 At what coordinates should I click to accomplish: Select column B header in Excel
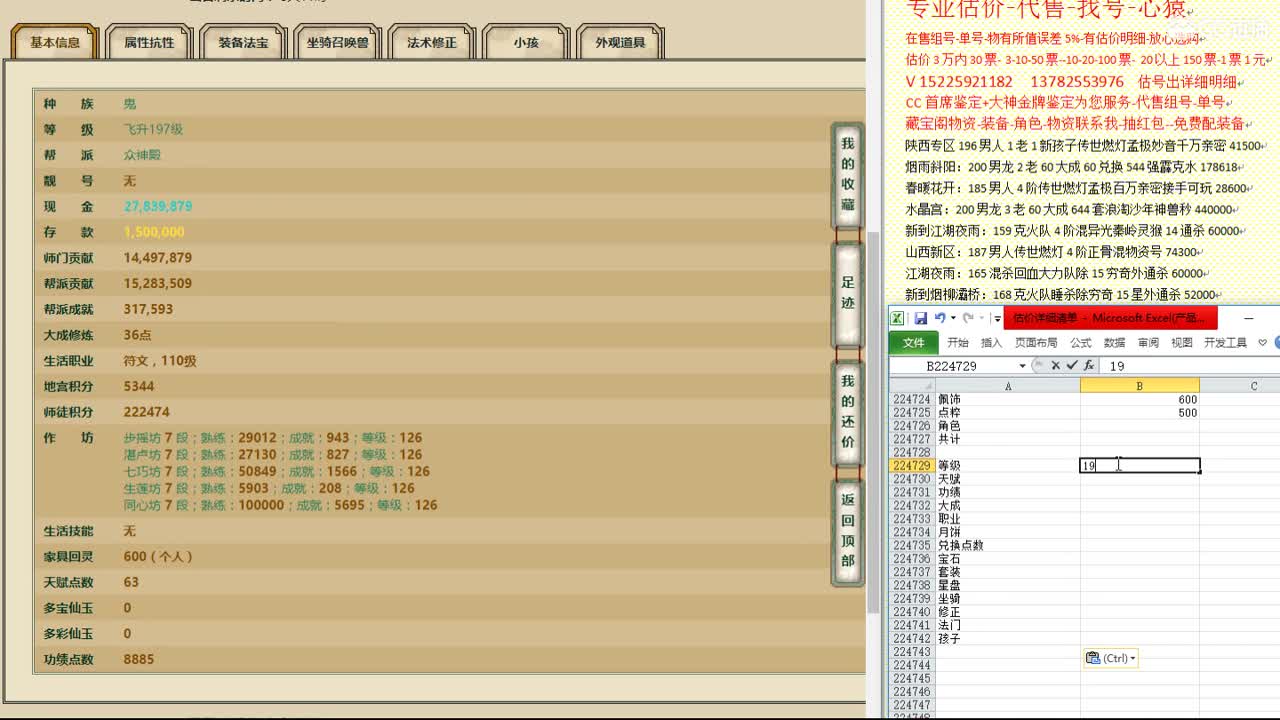[1139, 386]
